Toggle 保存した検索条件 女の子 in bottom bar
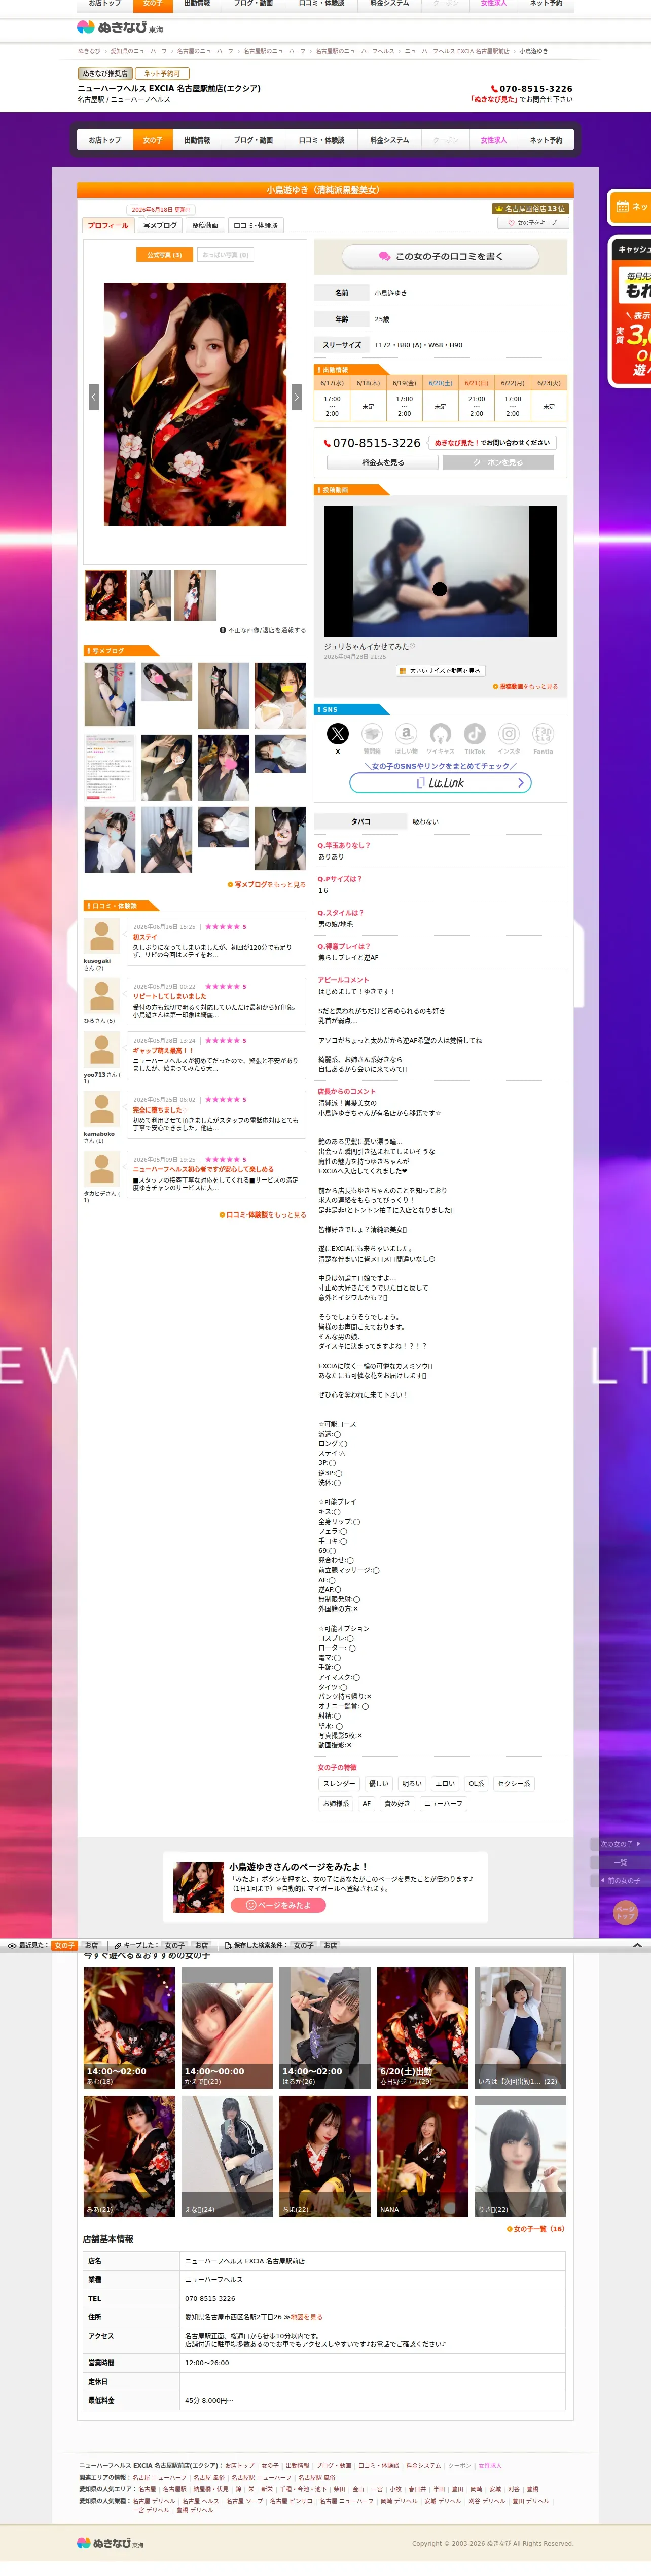This screenshot has height=2576, width=651. coord(303,1945)
